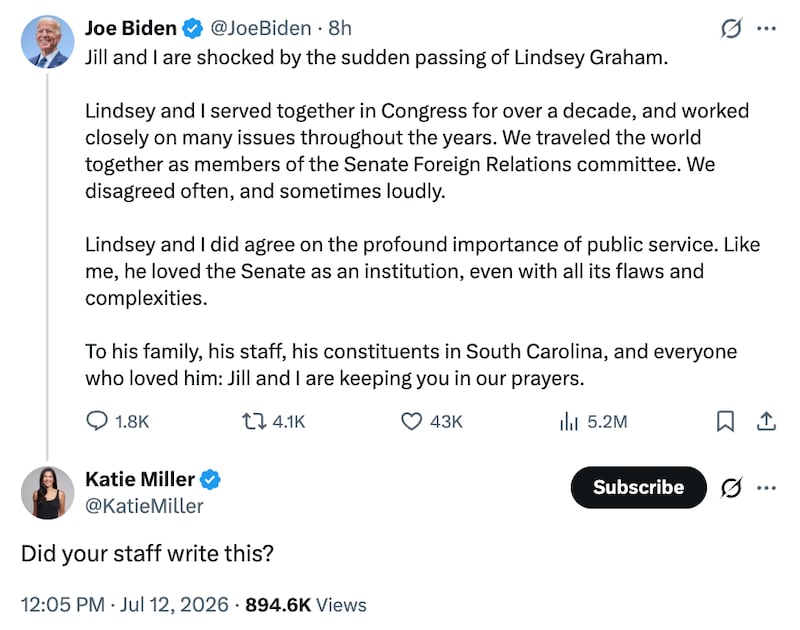
Task: Open Joe Biden's profile picture
Action: click(47, 41)
